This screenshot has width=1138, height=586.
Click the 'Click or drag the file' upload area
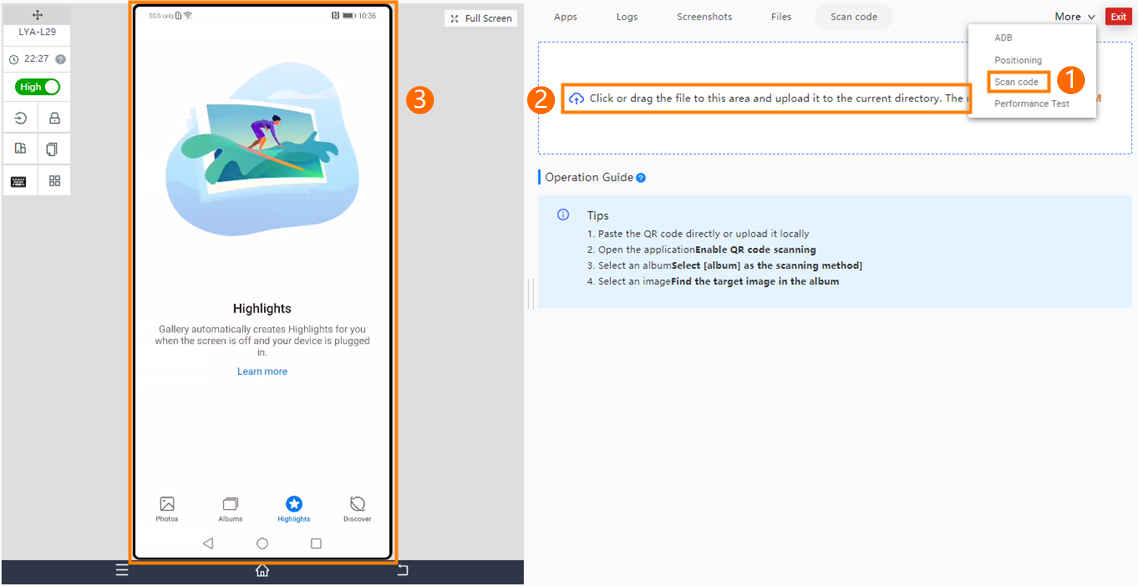coord(835,98)
